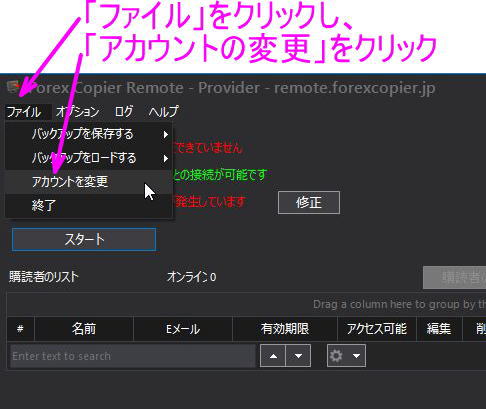The height and width of the screenshot is (409, 486).
Task: Click the Forex Copier app icon in title bar
Action: (14, 87)
